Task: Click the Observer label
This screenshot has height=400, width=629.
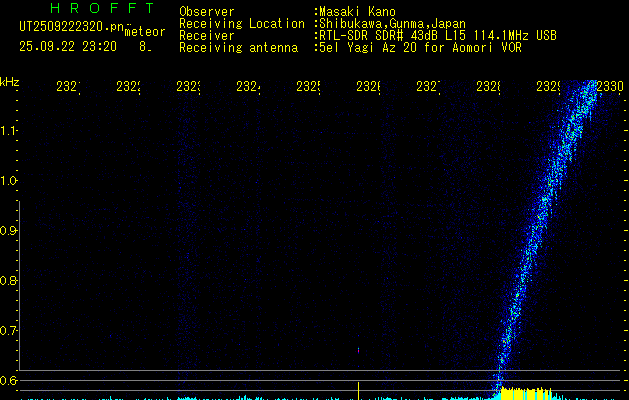Action: 207,12
